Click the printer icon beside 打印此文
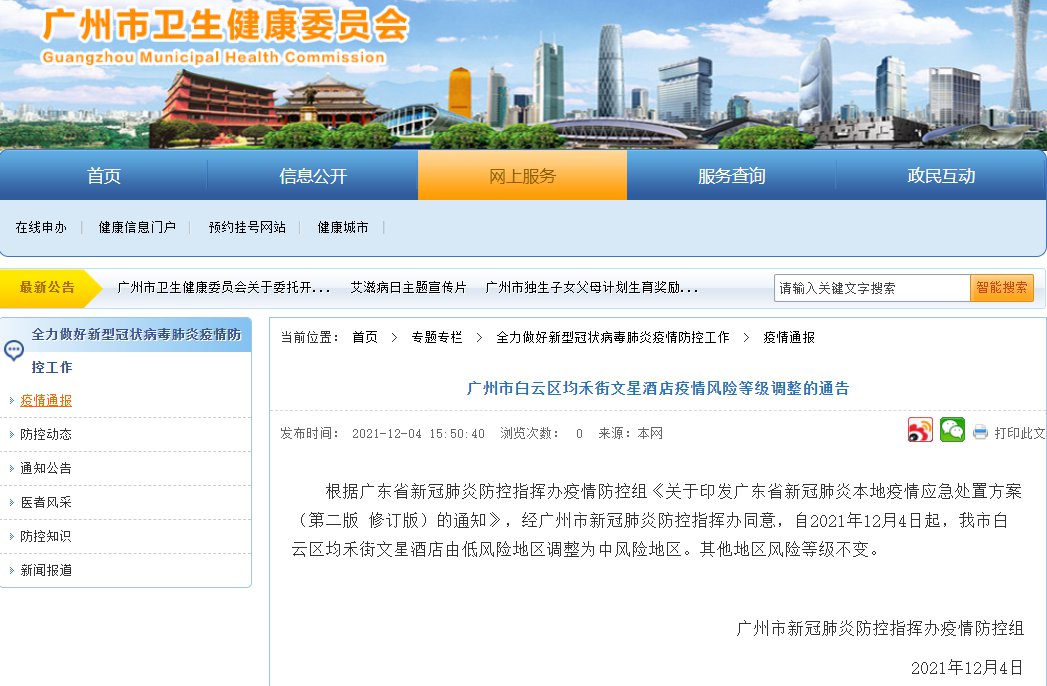Screen dimensions: 1047x686 click(980, 433)
